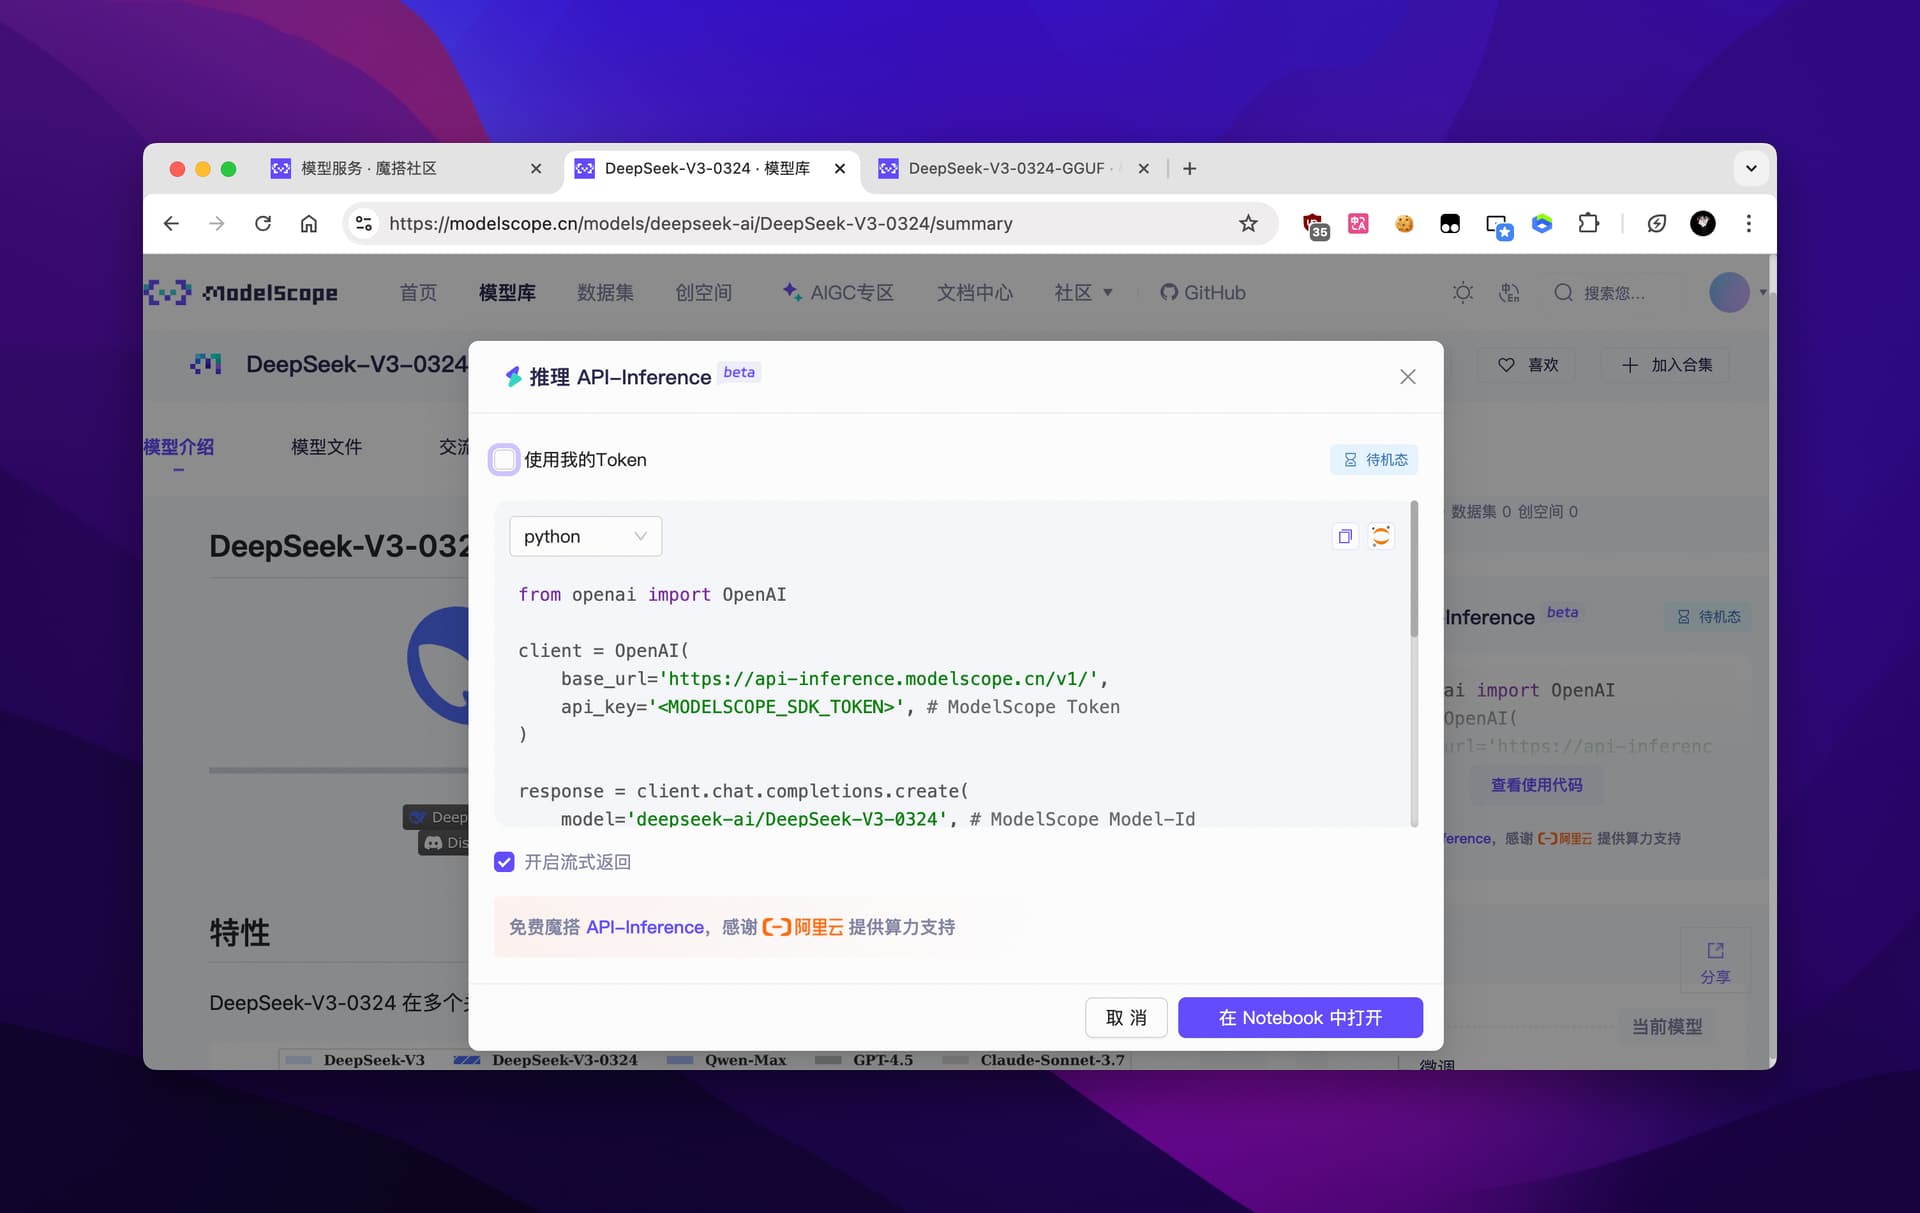Click the 喜欢 heart button
Viewport: 1920px width, 1213px height.
[1528, 365]
